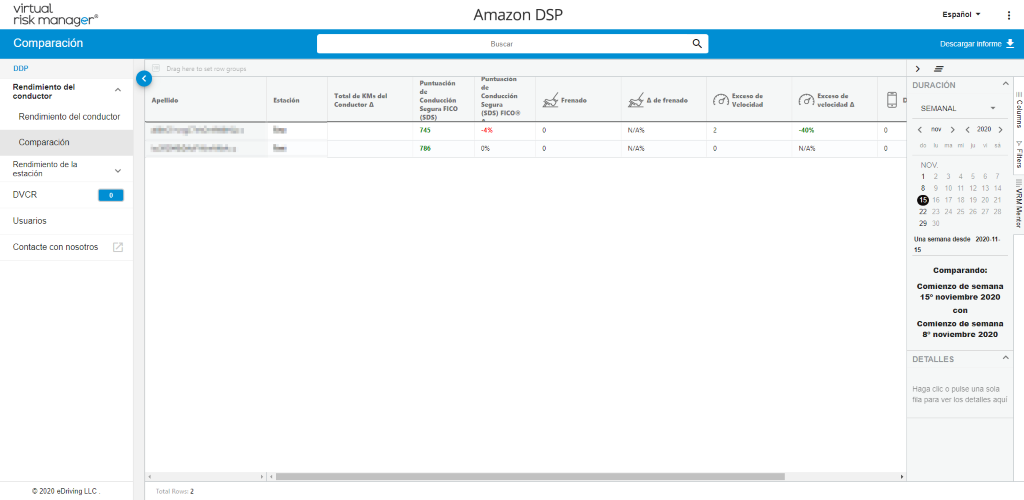Open the three-dot options menu
1024x500 pixels.
(x=1009, y=14)
